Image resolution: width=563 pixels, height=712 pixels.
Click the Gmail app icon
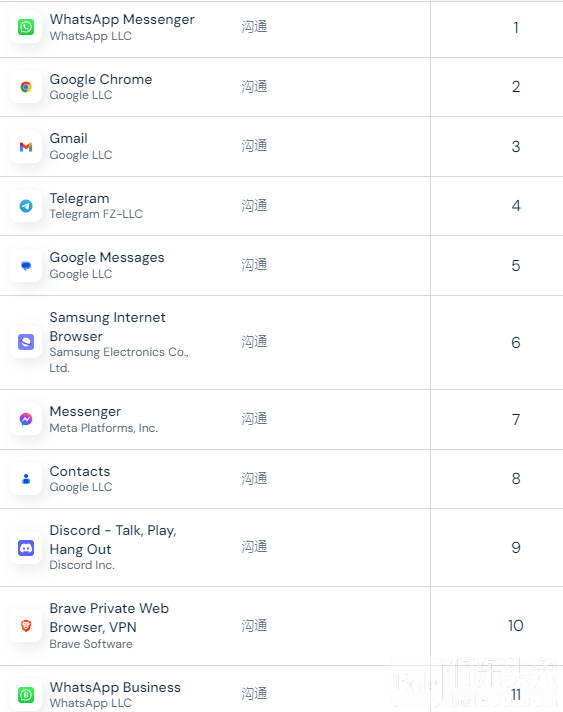point(26,147)
